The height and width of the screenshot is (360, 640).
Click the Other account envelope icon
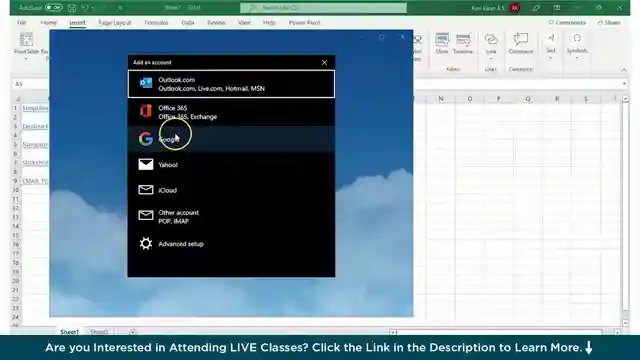point(146,215)
